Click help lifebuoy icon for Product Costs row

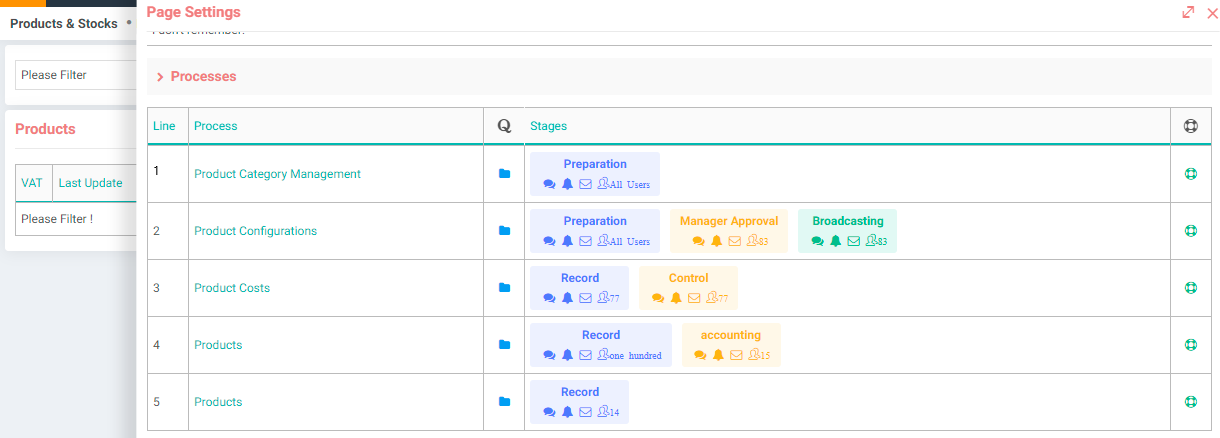pyautogui.click(x=1190, y=288)
